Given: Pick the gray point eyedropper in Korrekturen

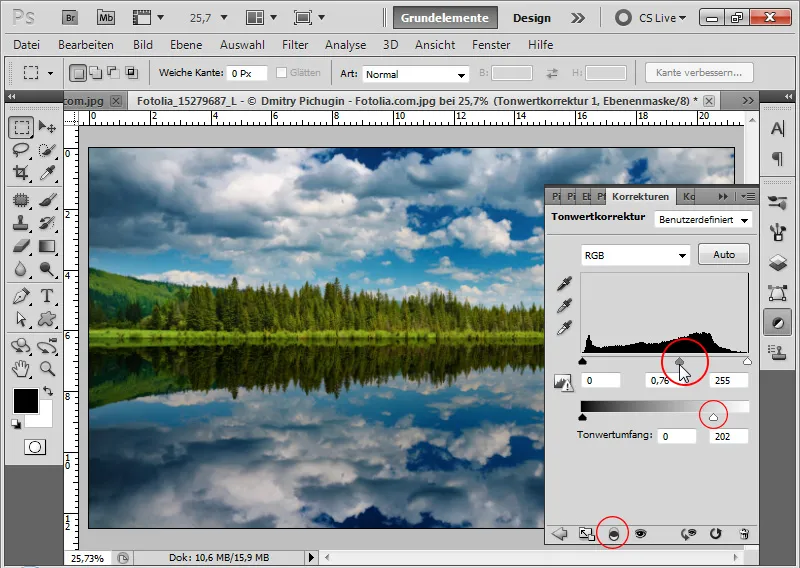Looking at the screenshot, I should (x=564, y=305).
